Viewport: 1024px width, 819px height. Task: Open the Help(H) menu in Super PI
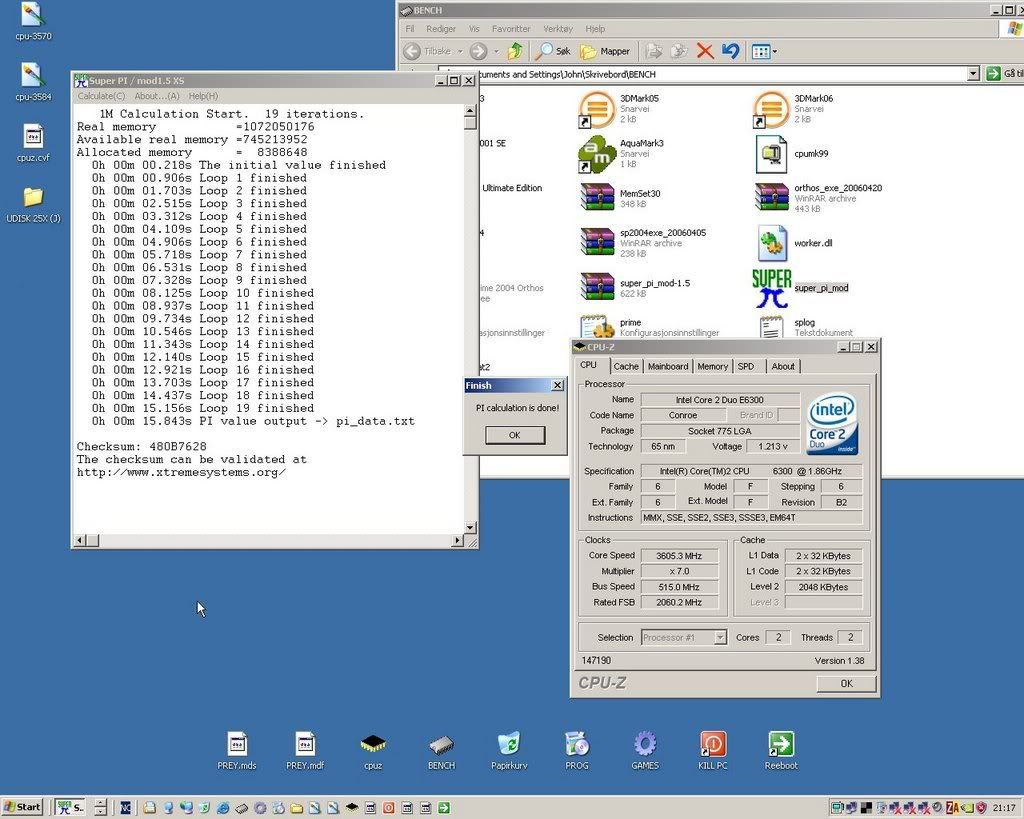(203, 96)
